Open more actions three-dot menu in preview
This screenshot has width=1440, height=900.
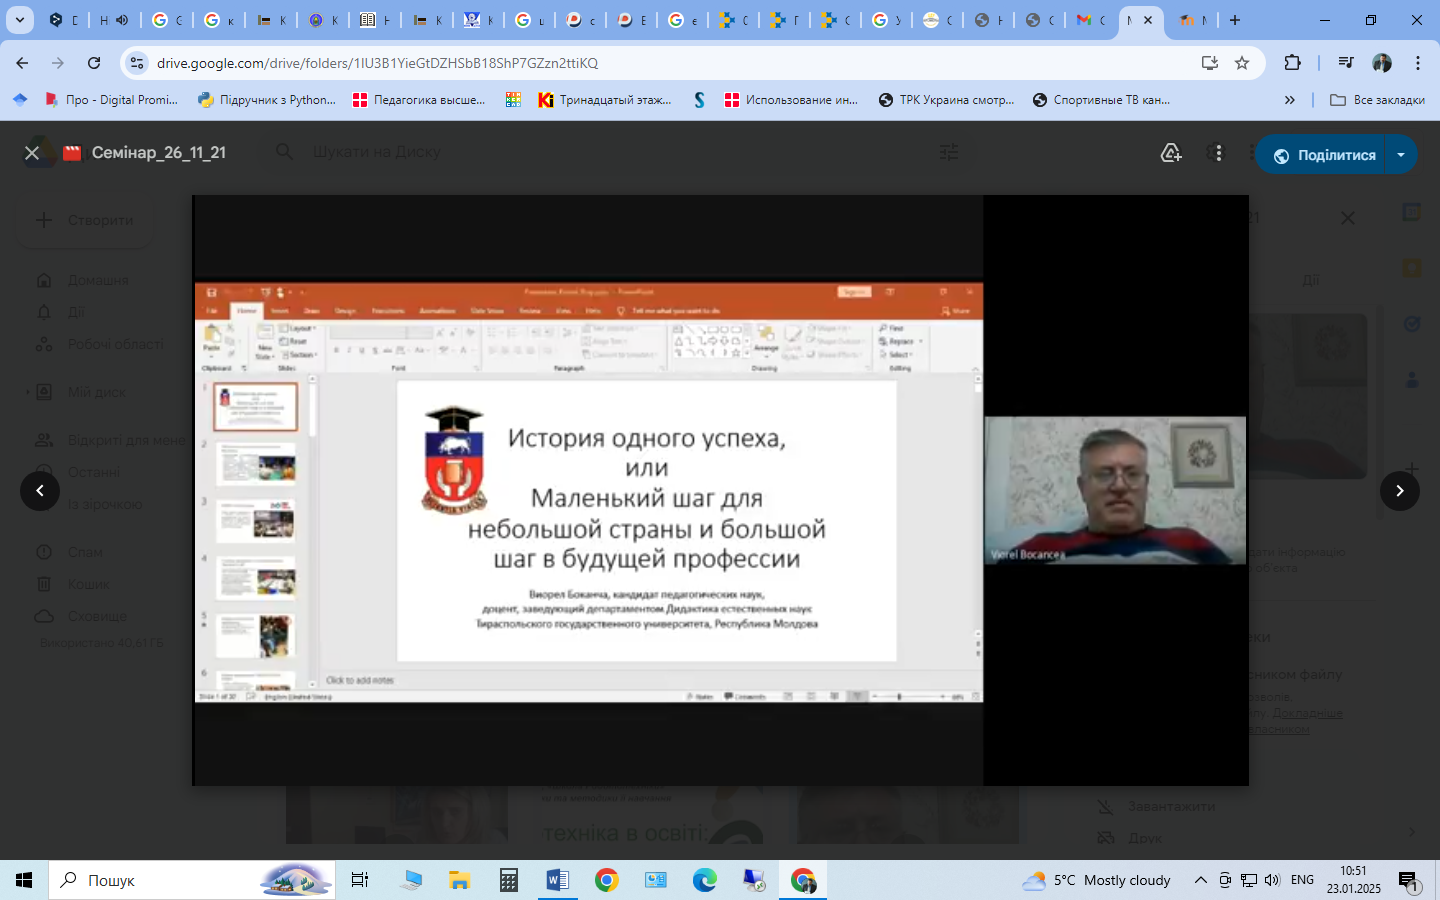coord(1217,153)
